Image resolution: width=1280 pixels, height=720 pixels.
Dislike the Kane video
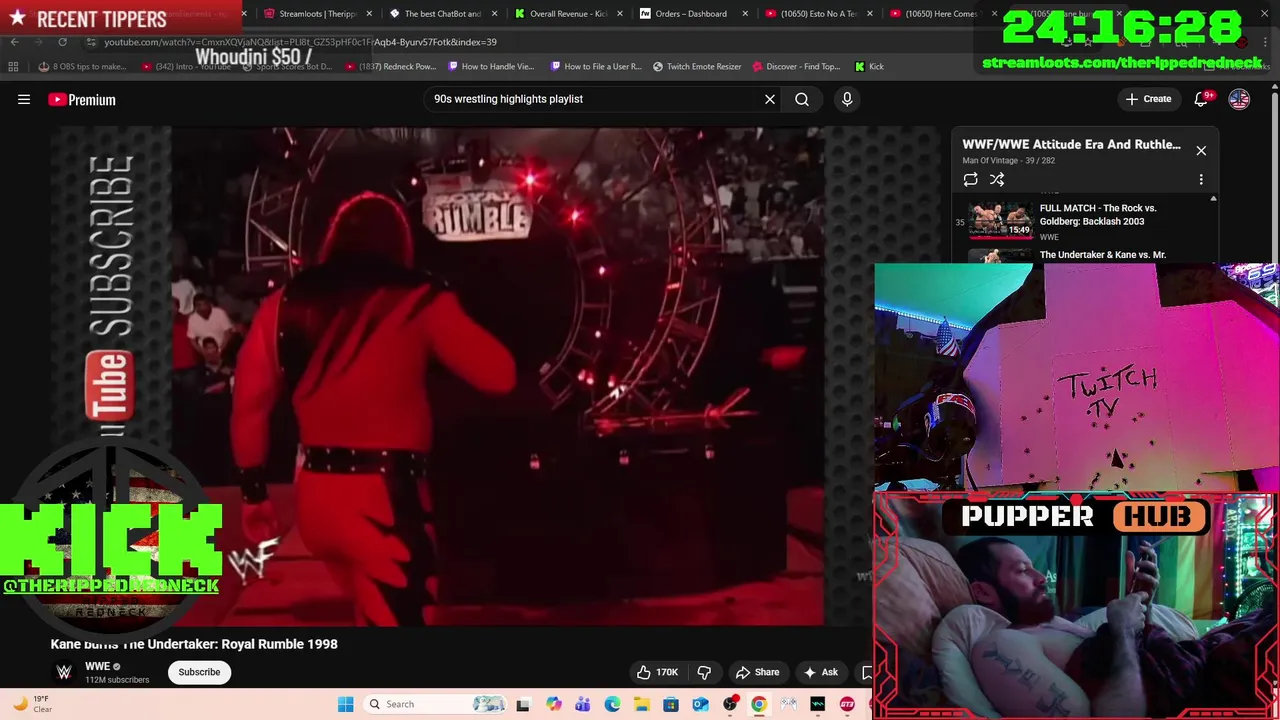click(x=704, y=672)
